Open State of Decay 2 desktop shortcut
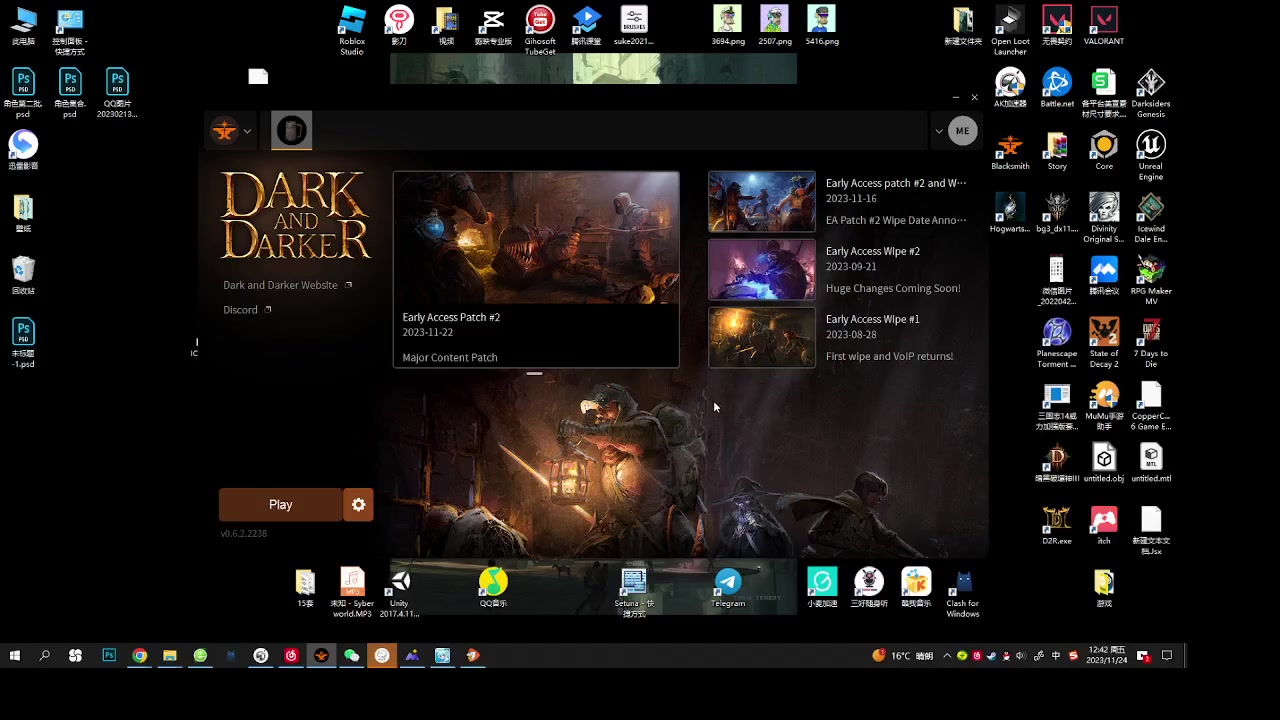The width and height of the screenshot is (1280, 720). [1104, 343]
